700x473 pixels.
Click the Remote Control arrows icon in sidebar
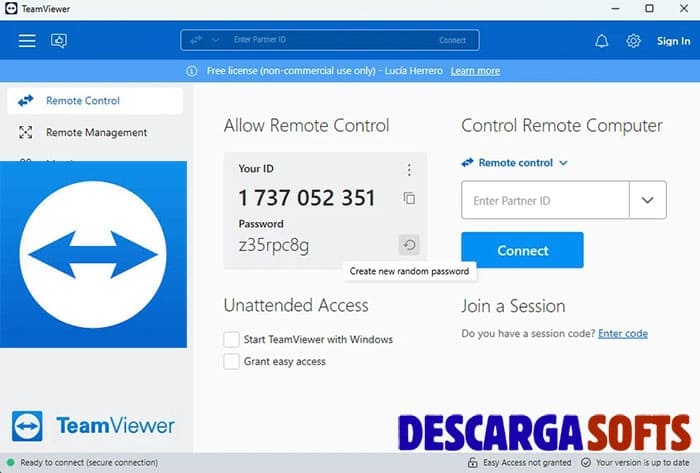25,101
